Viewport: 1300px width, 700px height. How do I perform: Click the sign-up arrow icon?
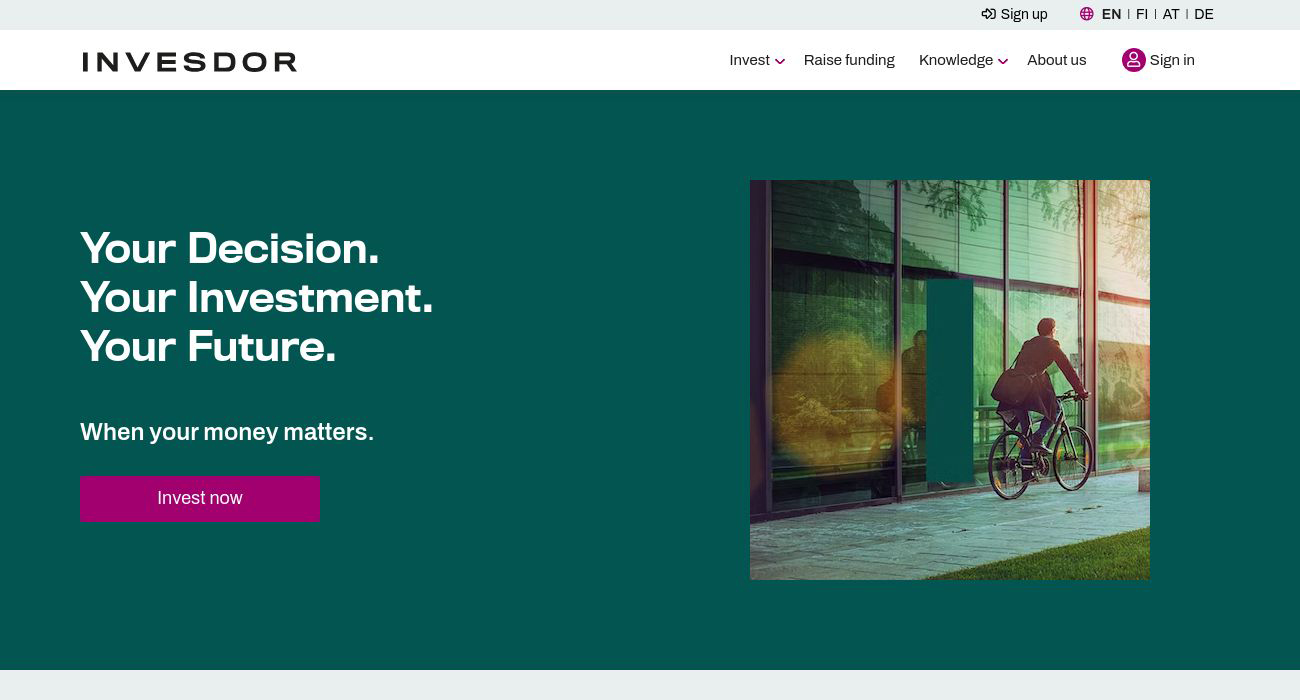(x=988, y=14)
